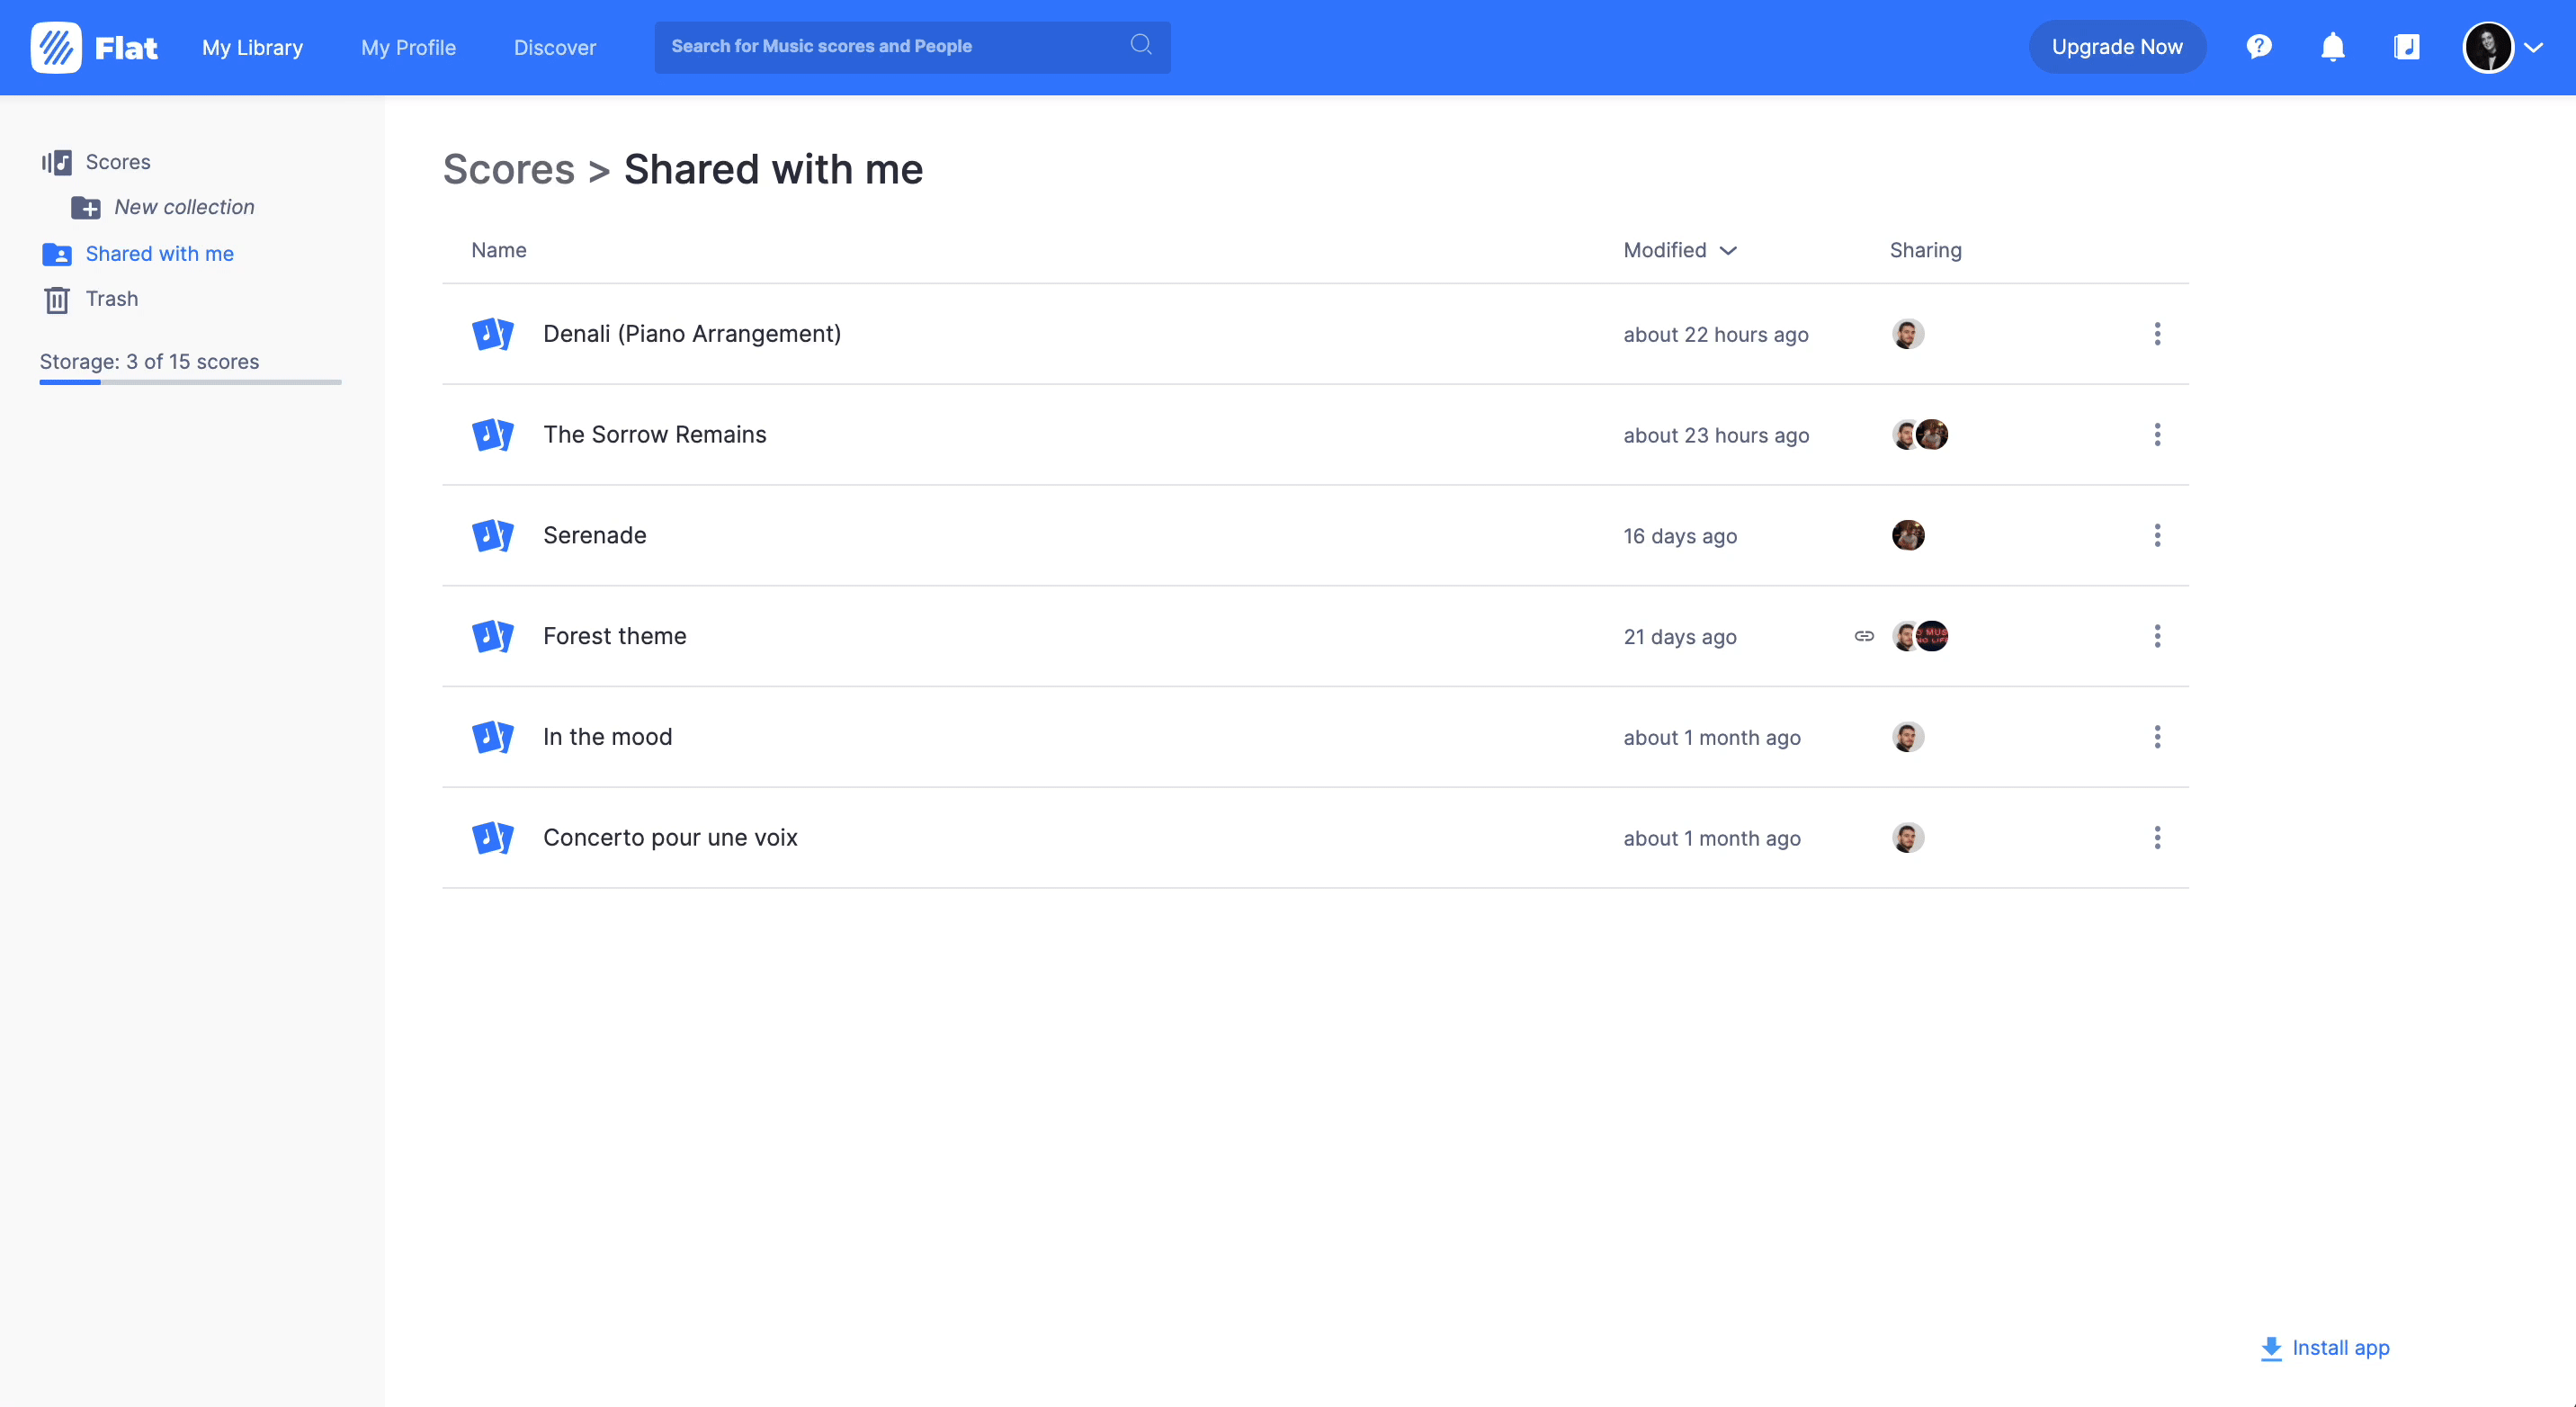Click the Serenade score file icon

pyautogui.click(x=493, y=536)
